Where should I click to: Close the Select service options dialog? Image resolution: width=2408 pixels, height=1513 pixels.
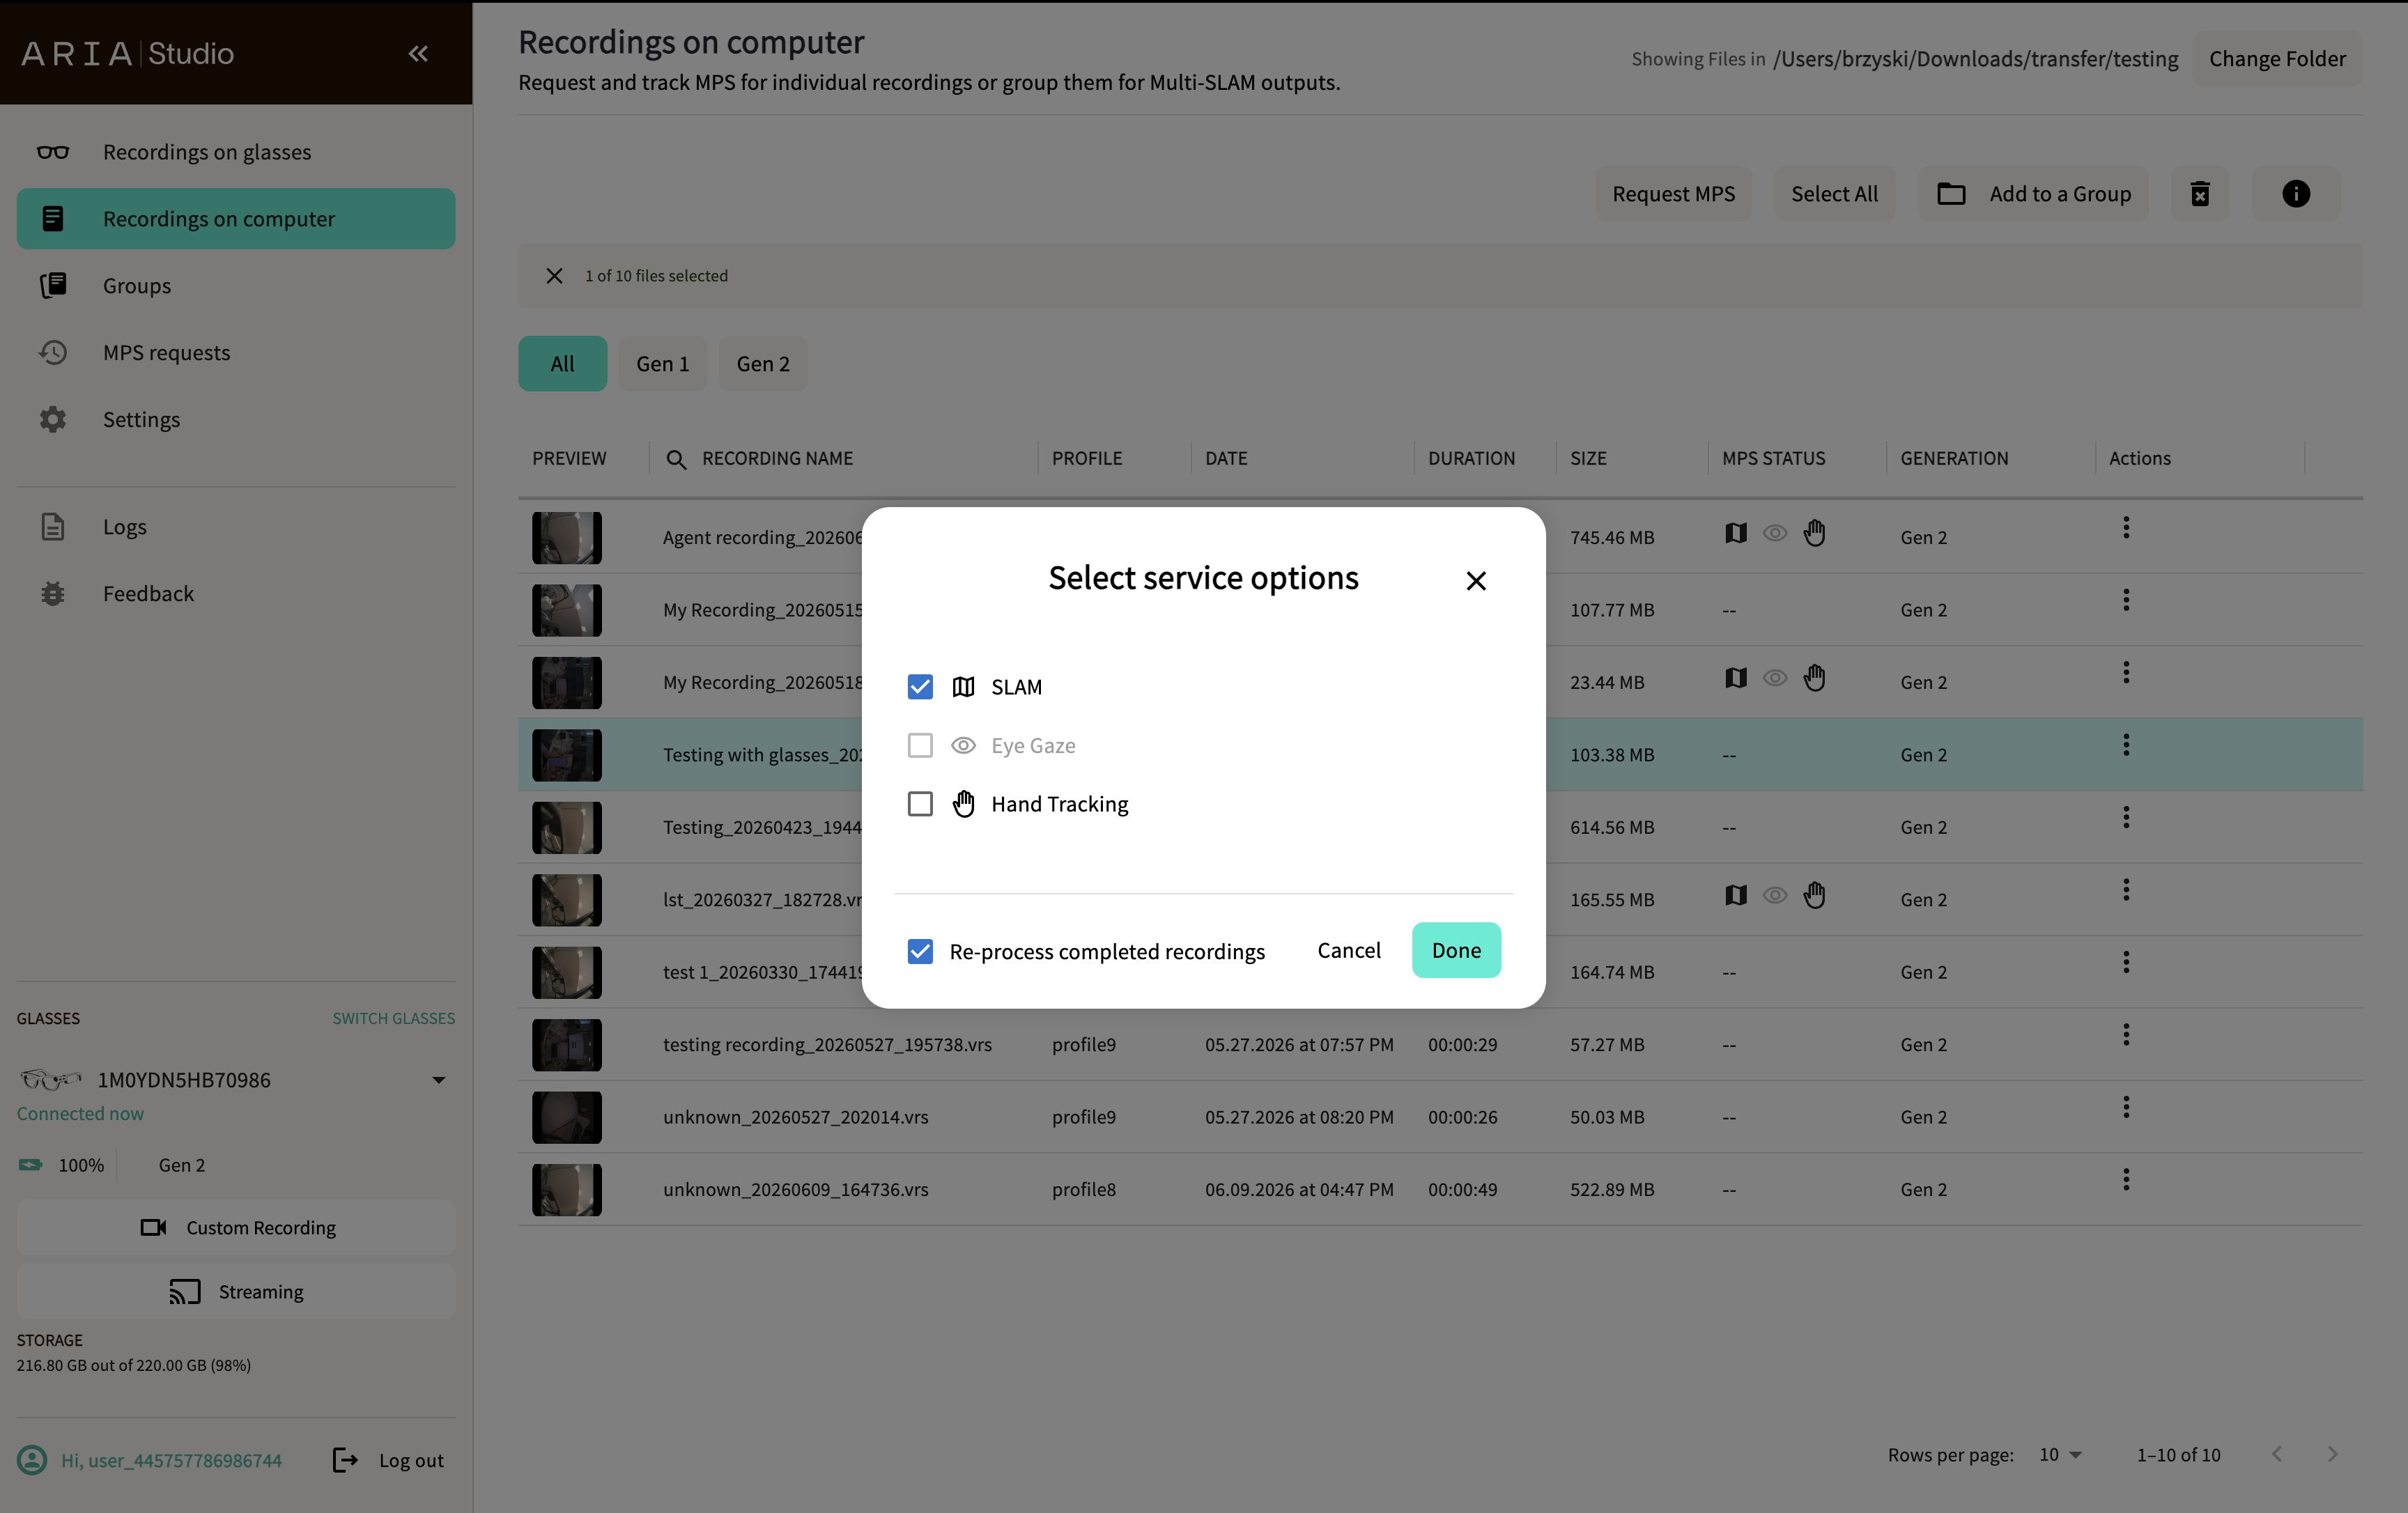click(x=1476, y=581)
